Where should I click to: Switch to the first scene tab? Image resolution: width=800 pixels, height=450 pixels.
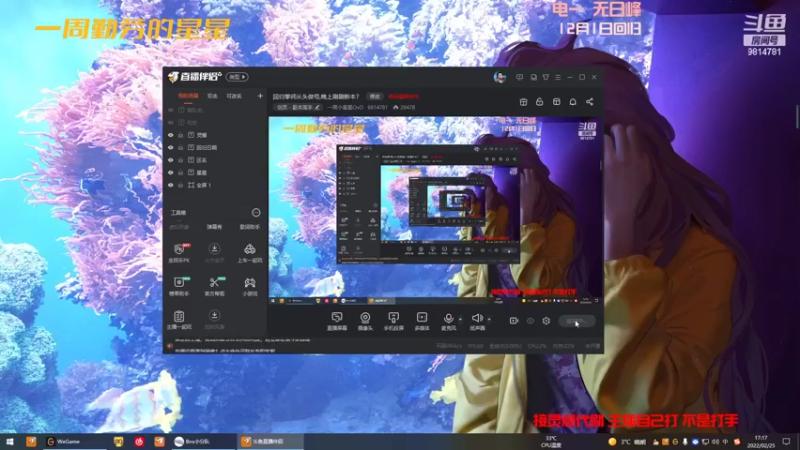coord(188,96)
